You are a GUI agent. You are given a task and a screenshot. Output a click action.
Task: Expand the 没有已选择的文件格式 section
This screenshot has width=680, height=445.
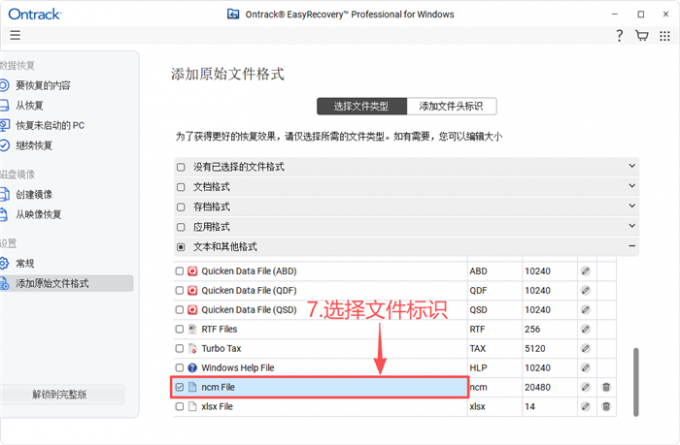point(632,166)
